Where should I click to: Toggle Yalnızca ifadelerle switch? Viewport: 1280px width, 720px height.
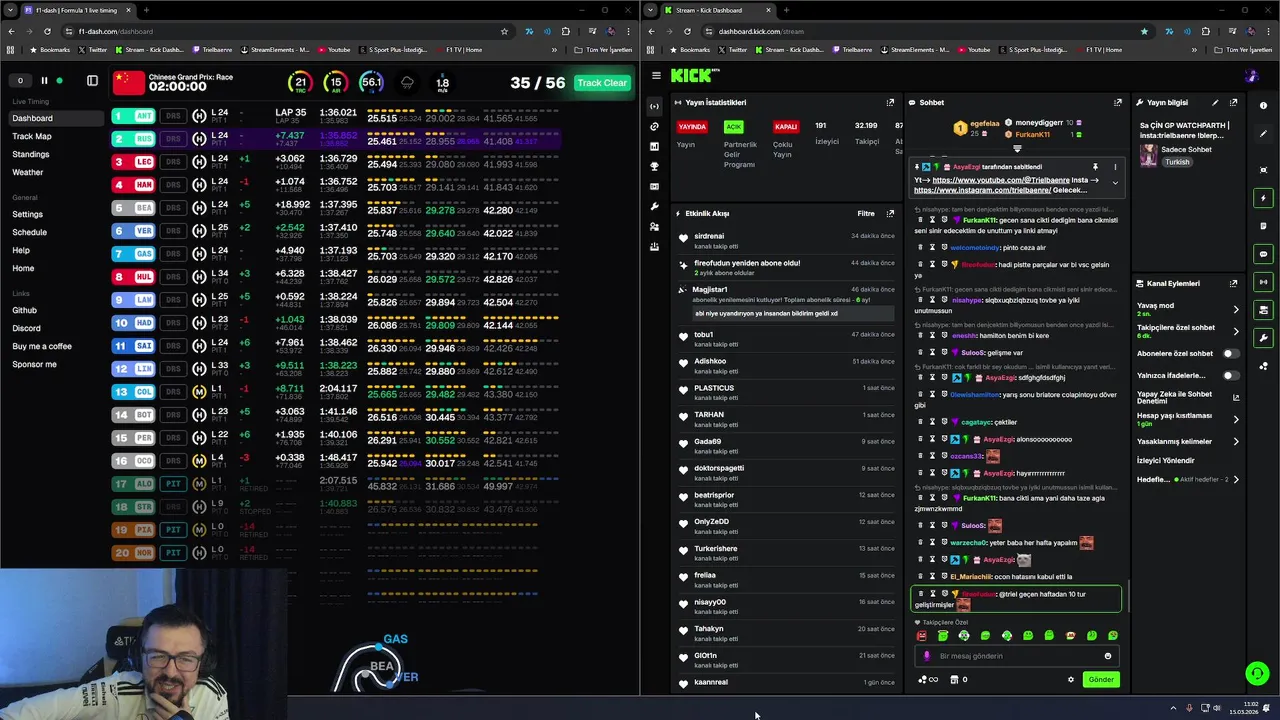[x=1230, y=375]
